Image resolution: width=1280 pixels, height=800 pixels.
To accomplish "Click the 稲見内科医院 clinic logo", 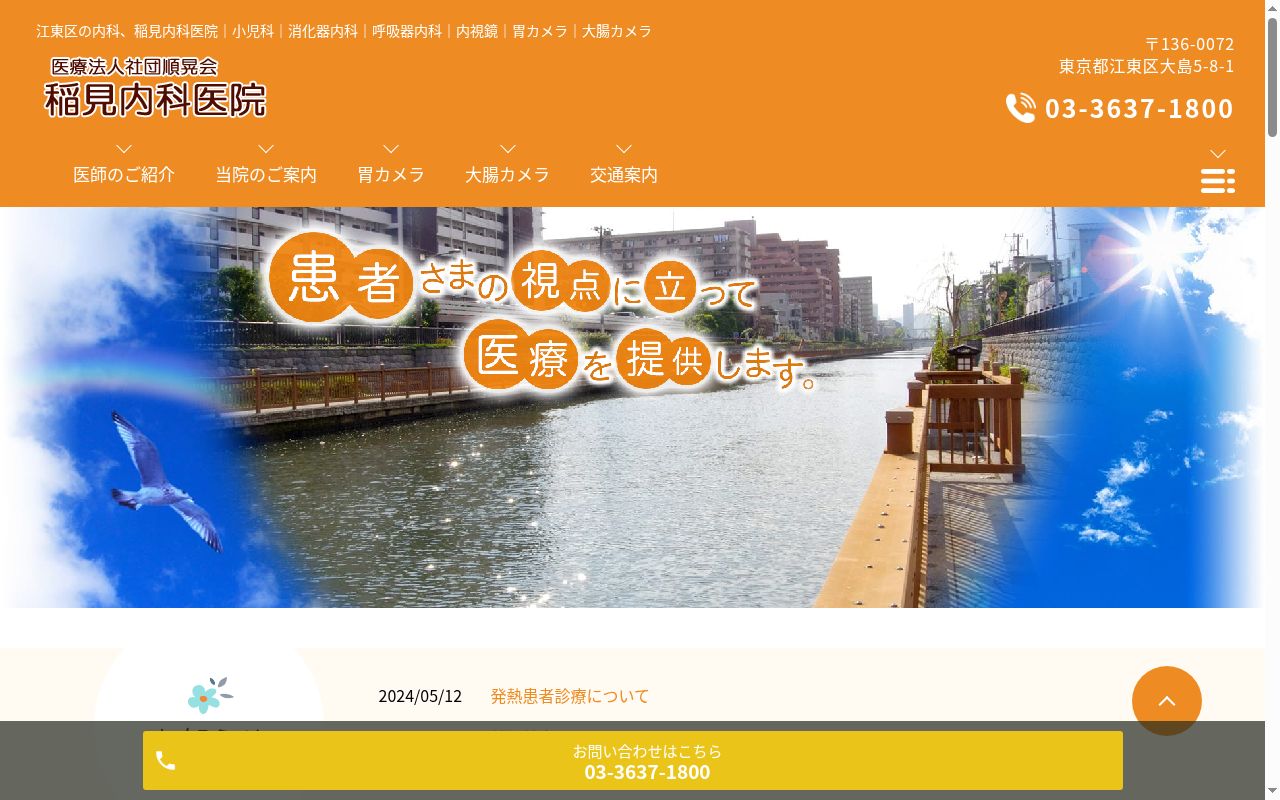I will coord(155,87).
